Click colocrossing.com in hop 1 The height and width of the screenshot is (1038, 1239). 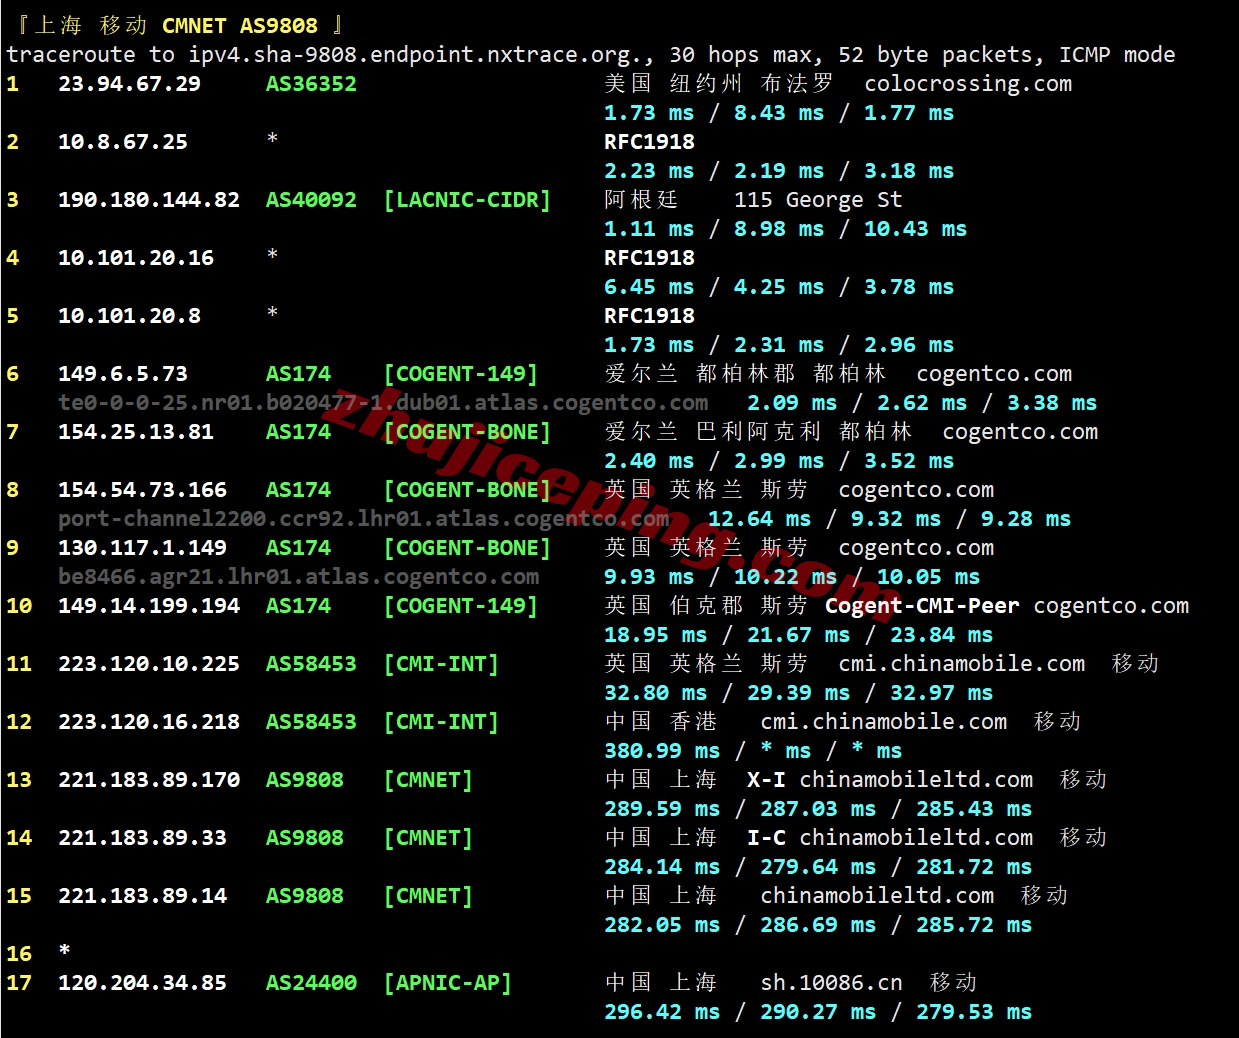(968, 84)
